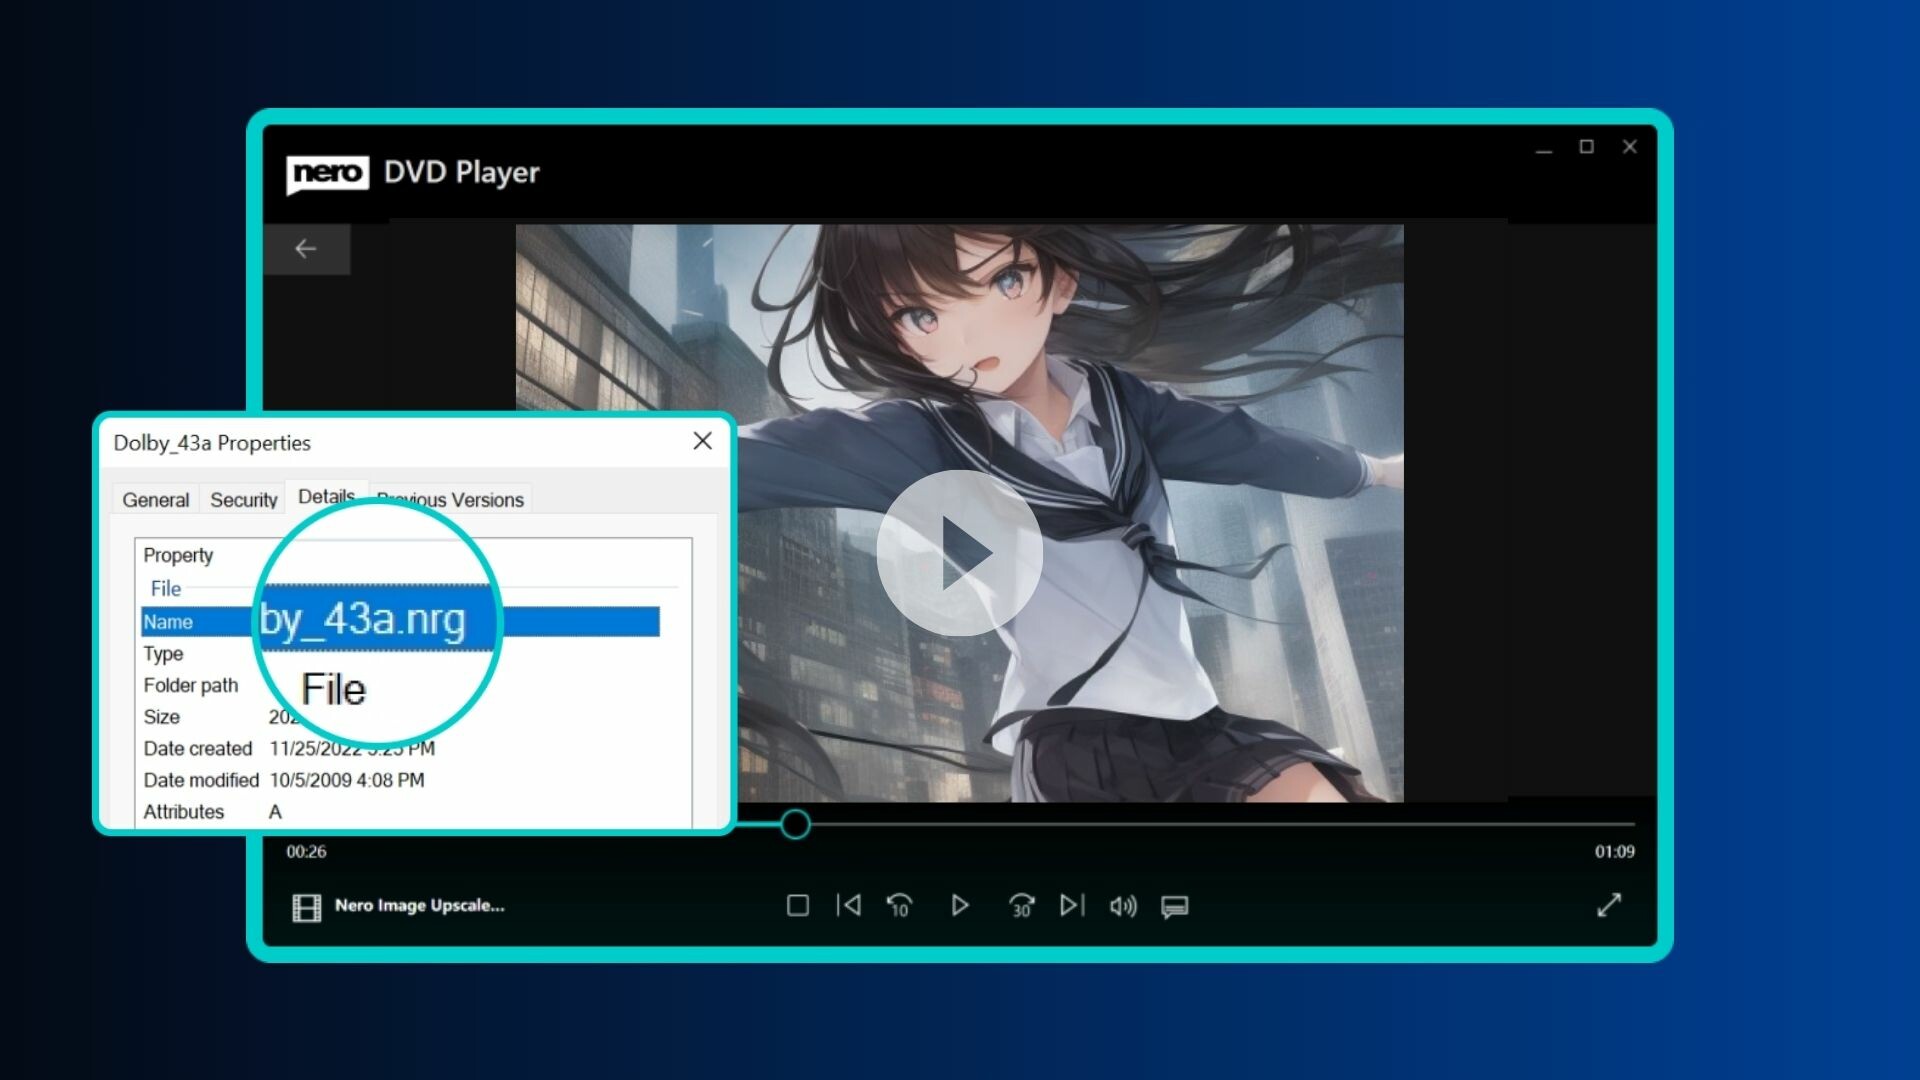The width and height of the screenshot is (1920, 1080).
Task: Open the Previous Versions tab
Action: coord(450,499)
